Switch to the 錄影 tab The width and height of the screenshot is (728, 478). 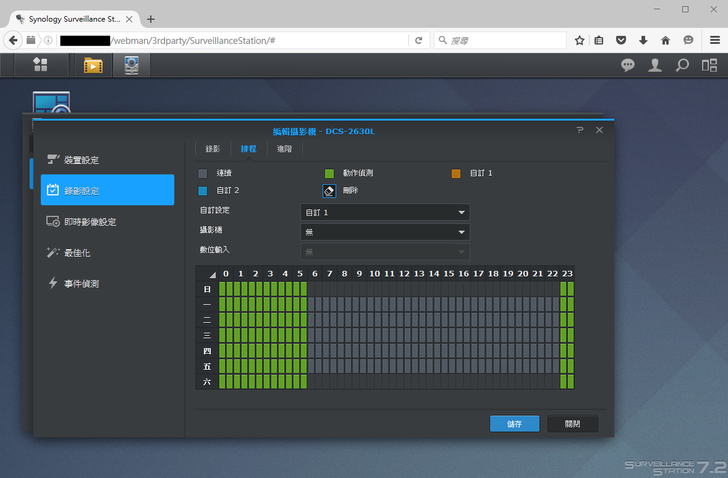[212, 148]
